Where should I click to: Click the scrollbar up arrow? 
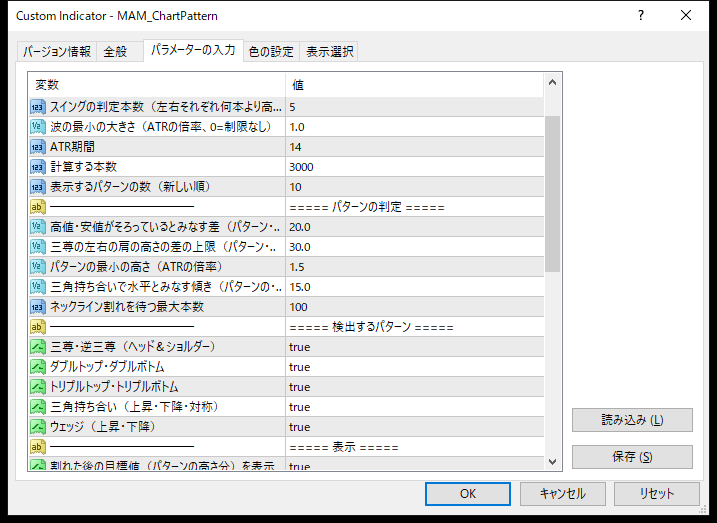[x=552, y=83]
